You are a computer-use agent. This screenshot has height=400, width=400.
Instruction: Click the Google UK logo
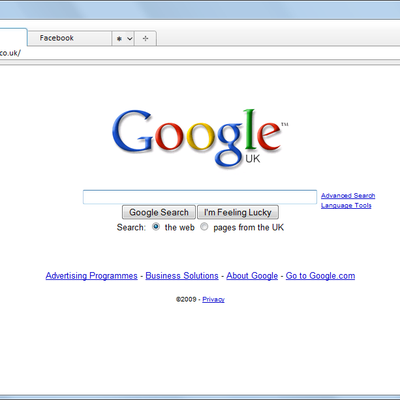(200, 138)
